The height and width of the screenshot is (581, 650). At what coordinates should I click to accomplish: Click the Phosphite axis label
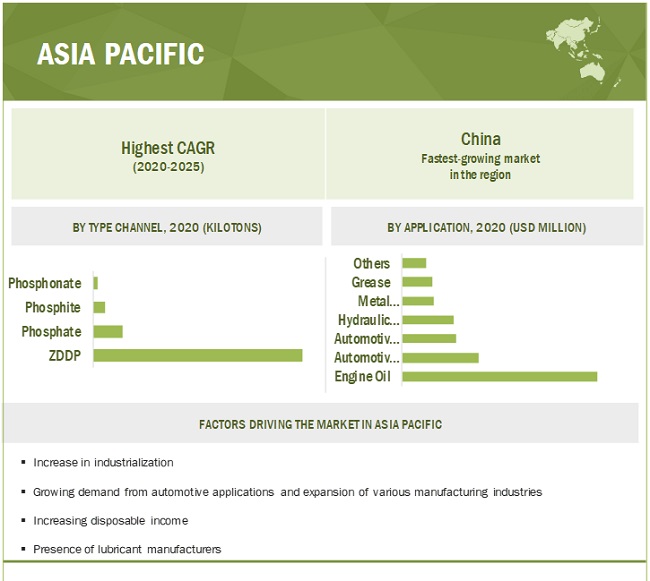53,307
